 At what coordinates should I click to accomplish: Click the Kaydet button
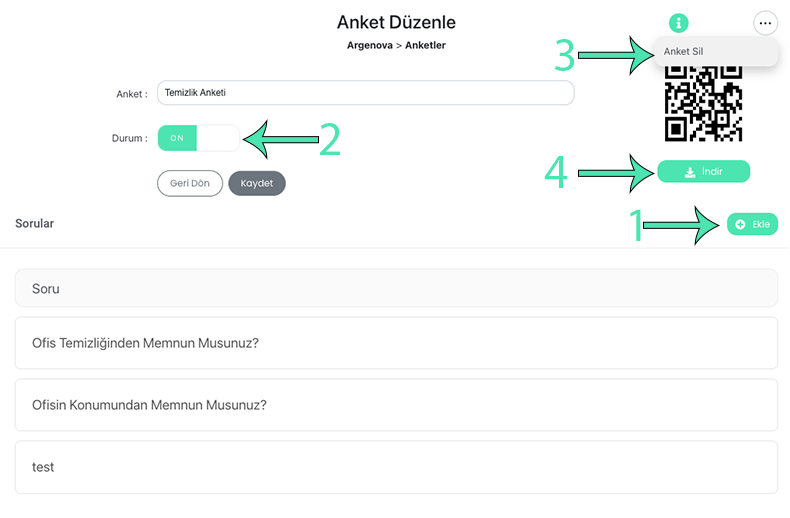pyautogui.click(x=256, y=183)
